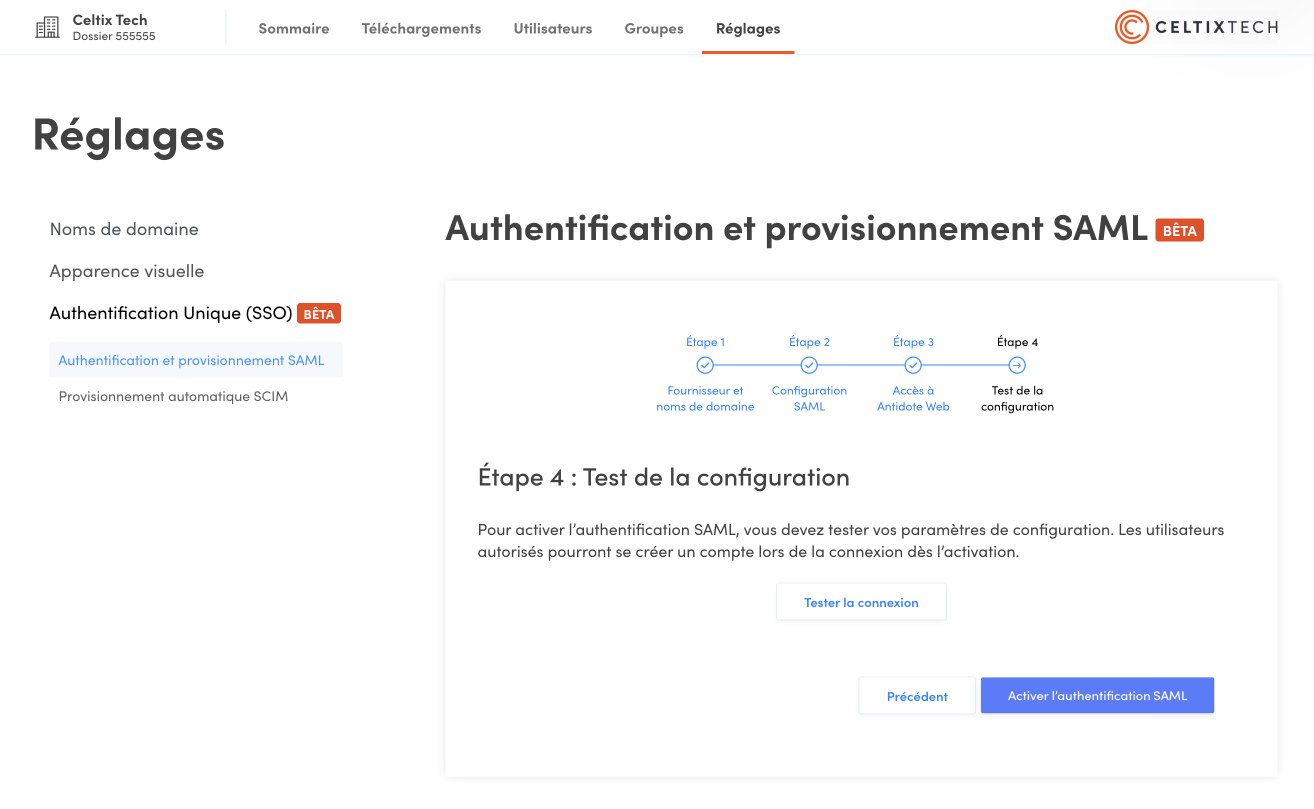Switch to the Utilisateurs tab
1314x809 pixels.
point(553,29)
